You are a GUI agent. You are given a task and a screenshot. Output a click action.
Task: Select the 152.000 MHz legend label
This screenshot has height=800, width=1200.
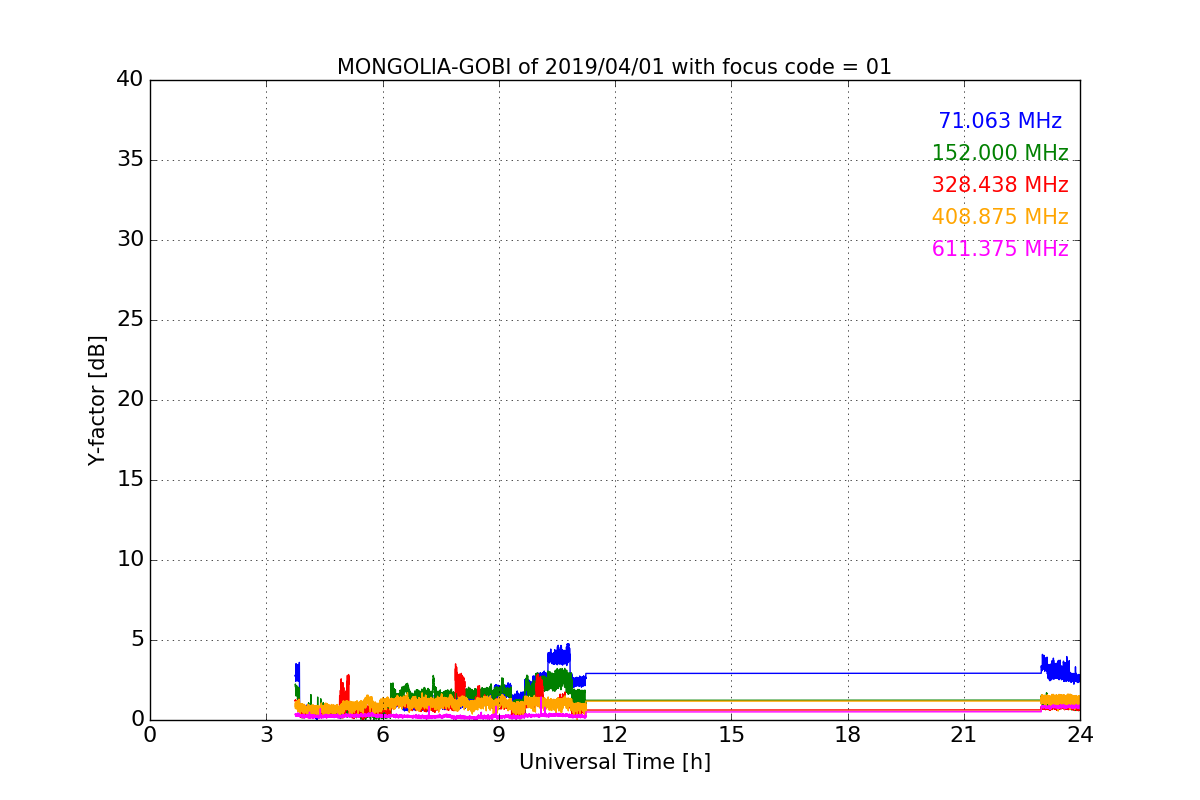pyautogui.click(x=1000, y=153)
